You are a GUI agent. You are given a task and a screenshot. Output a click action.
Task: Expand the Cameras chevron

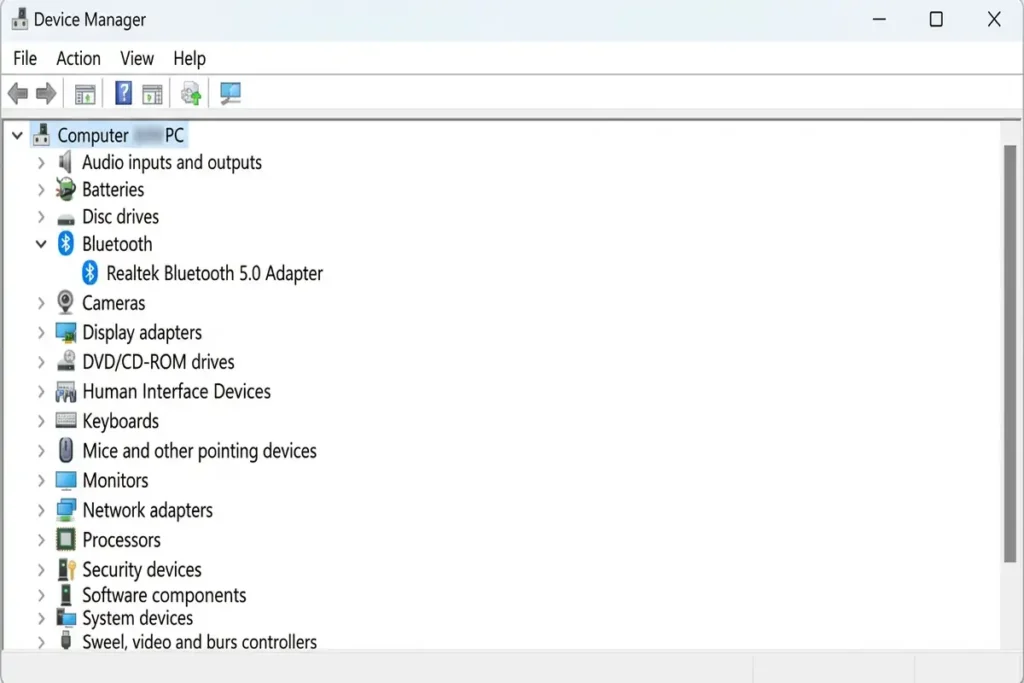click(x=41, y=303)
